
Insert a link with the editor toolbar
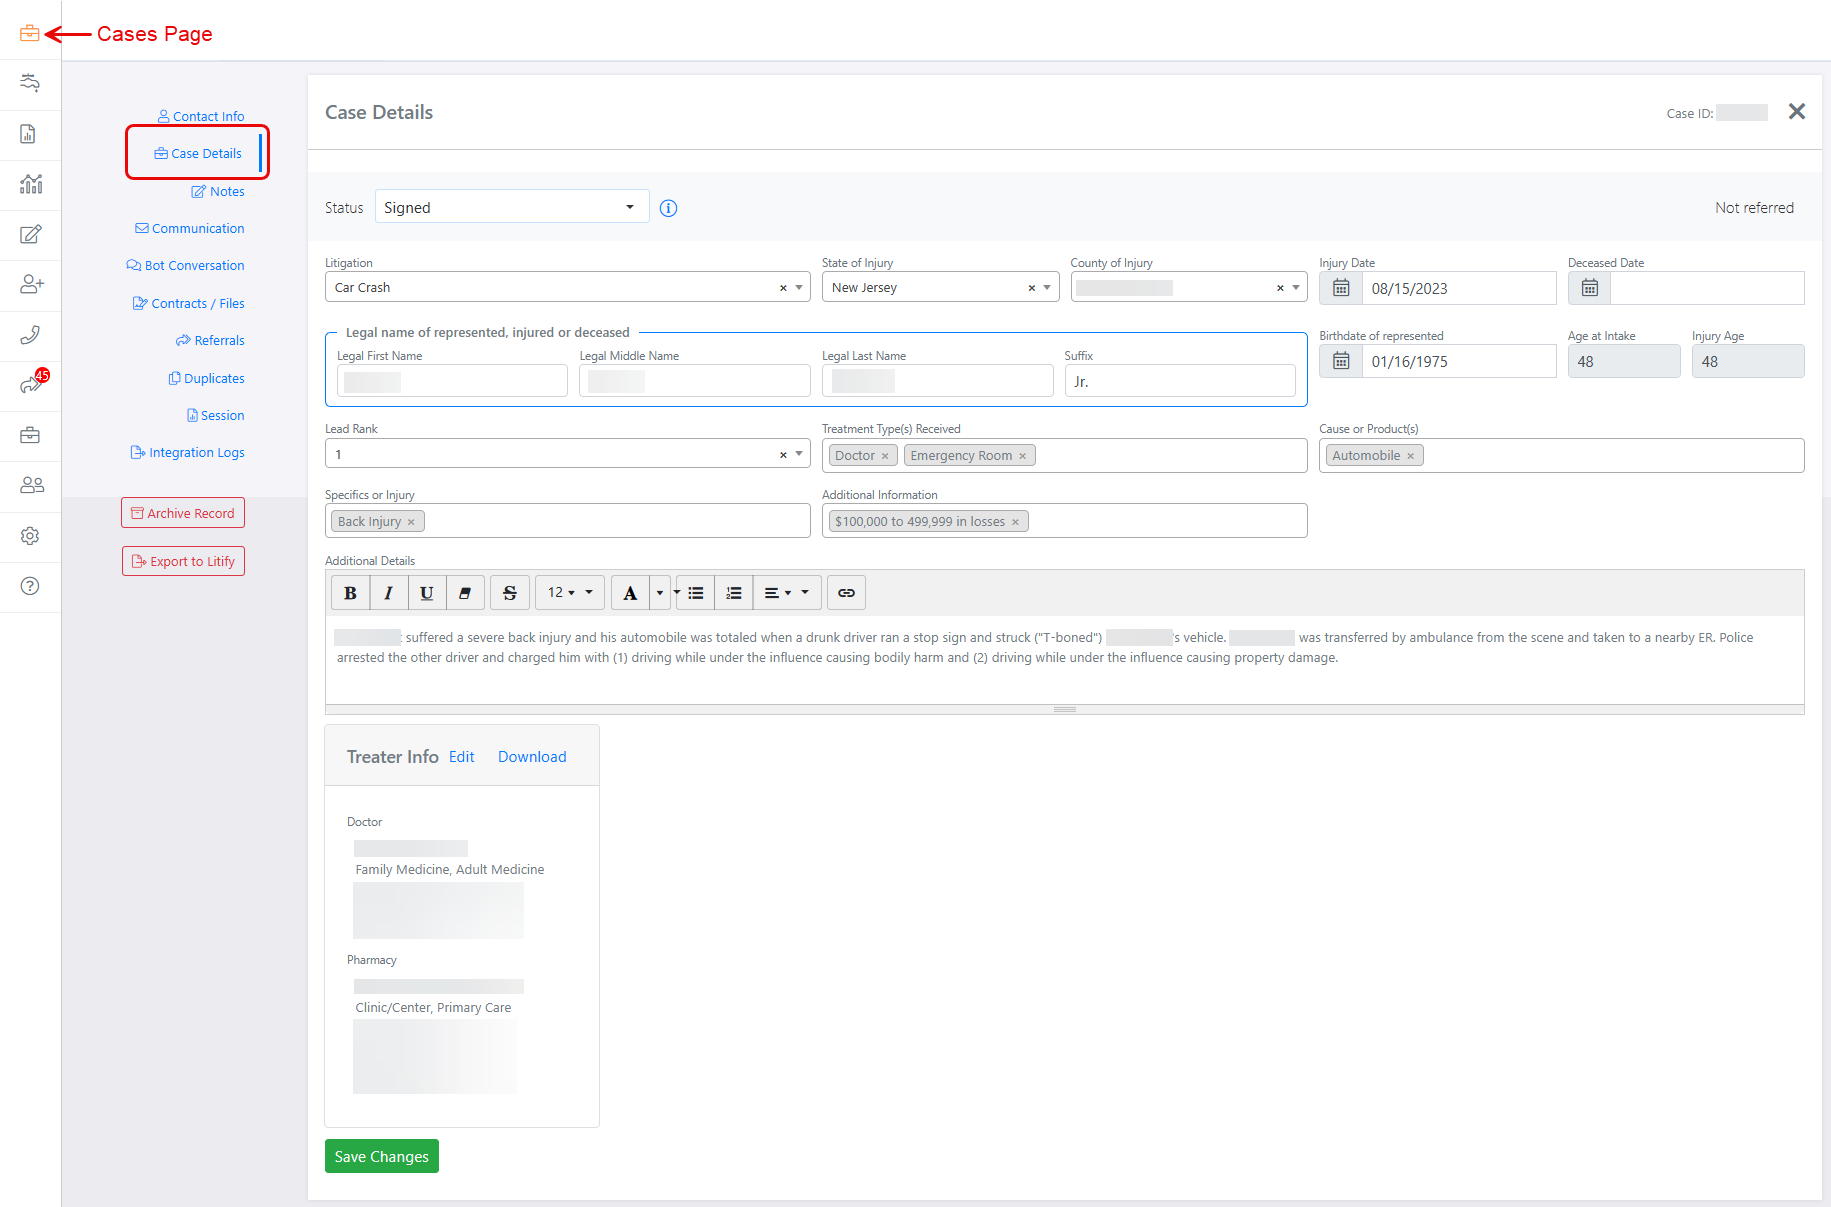(x=846, y=593)
